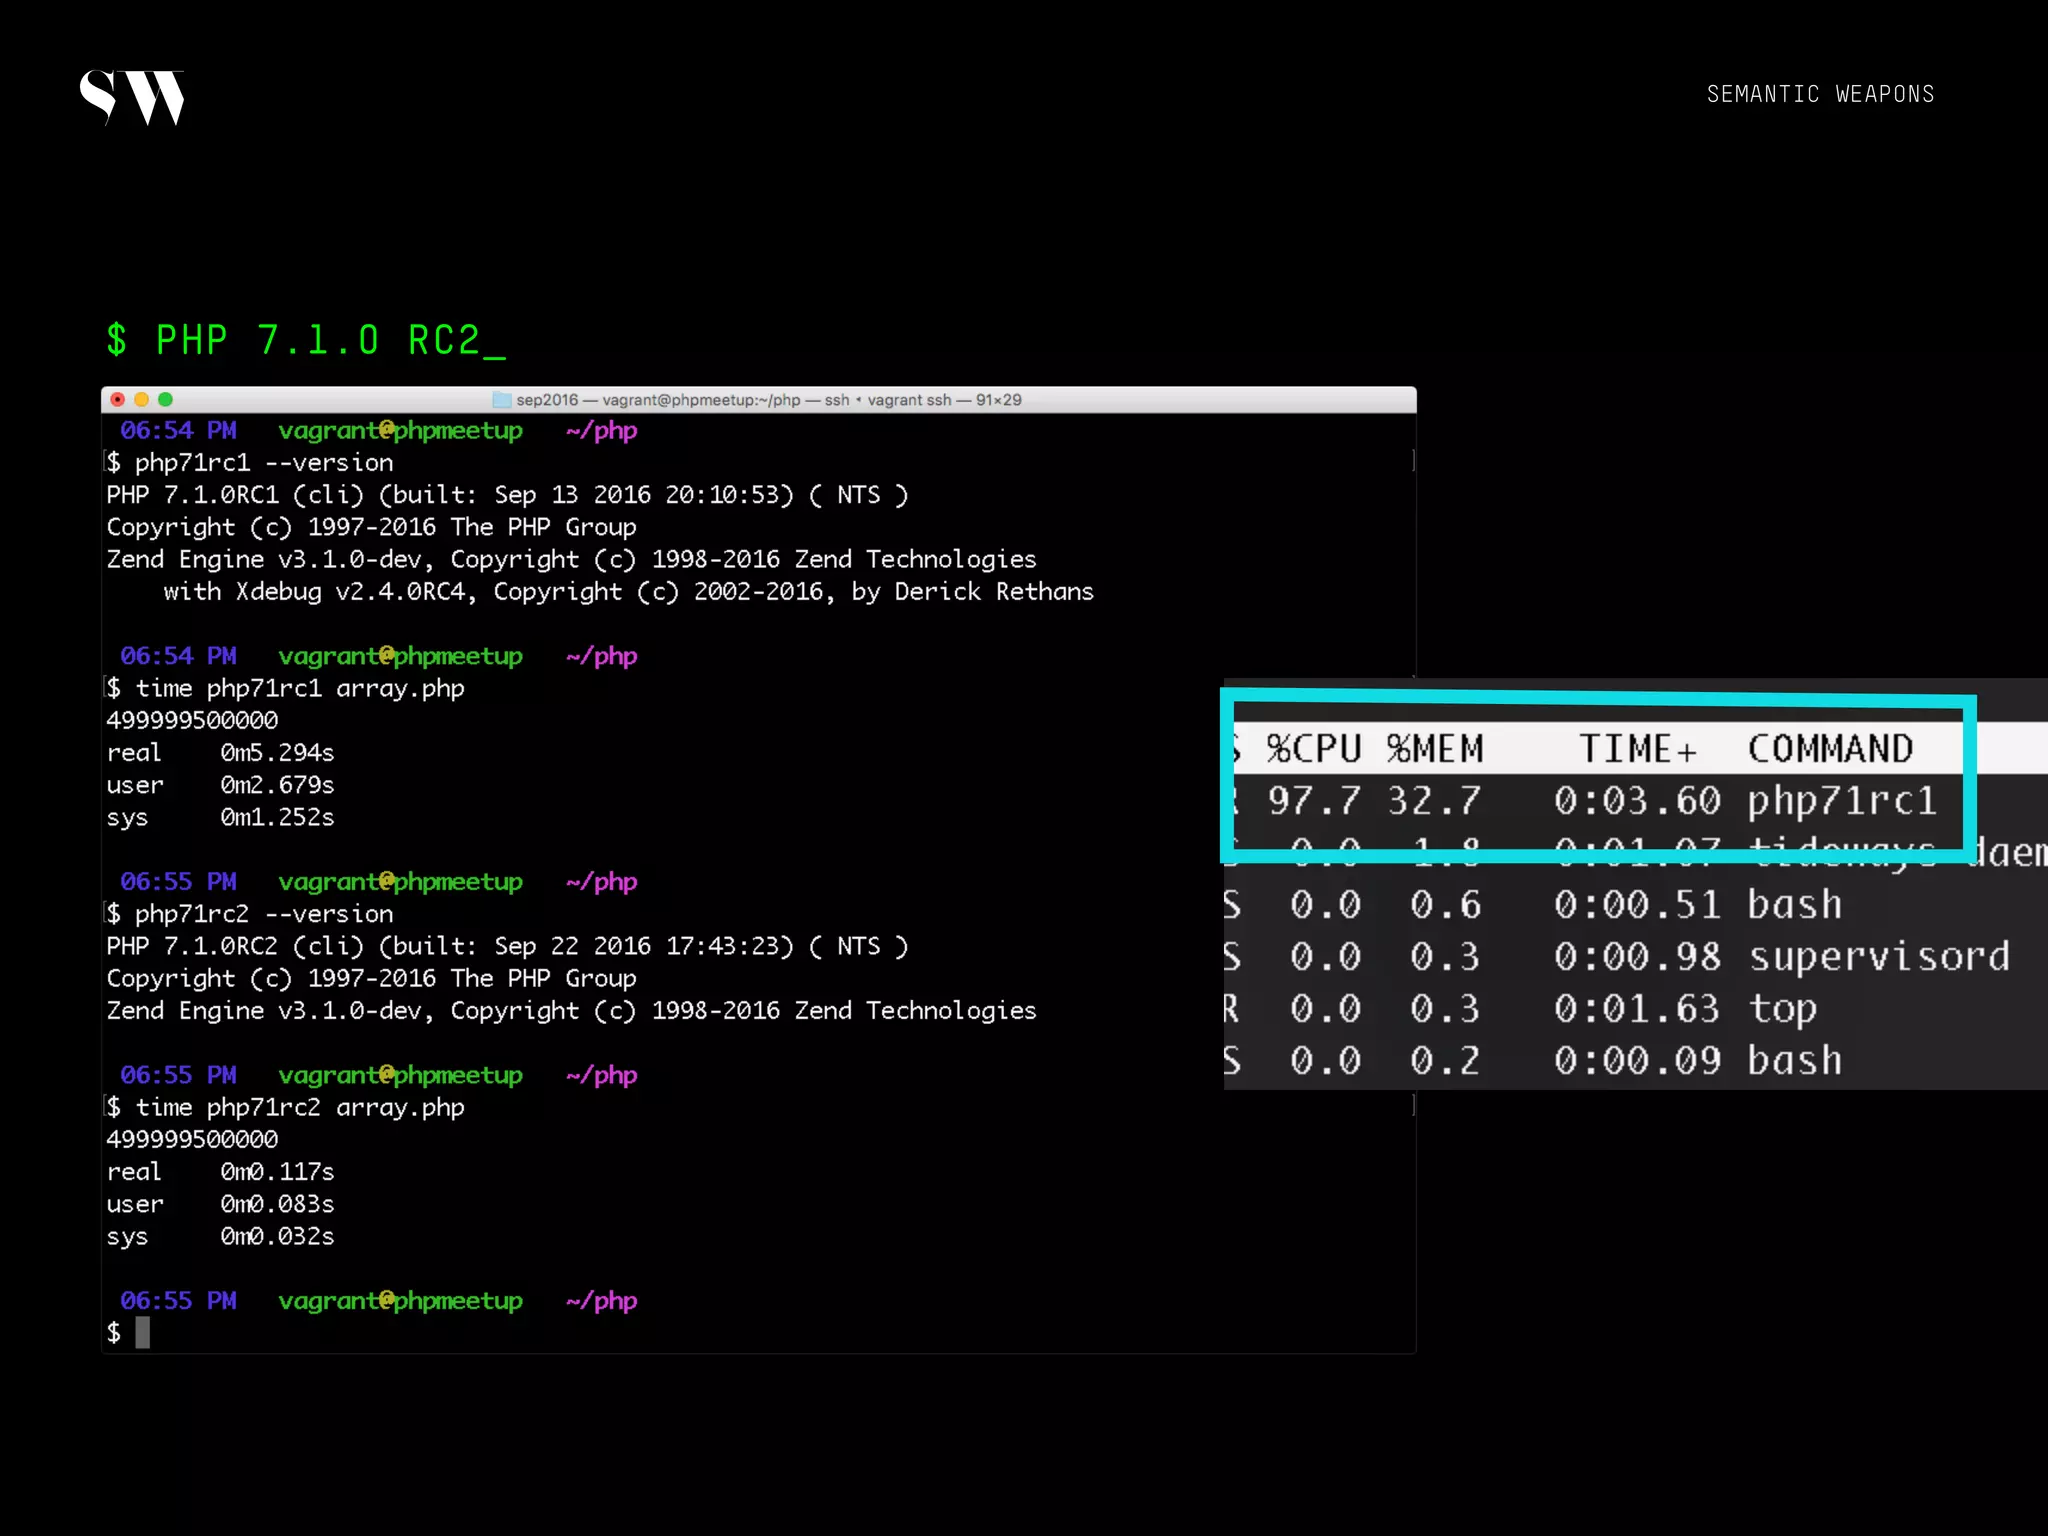
Task: Click the Xdebug v2.4.0RC4 line
Action: 629,592
